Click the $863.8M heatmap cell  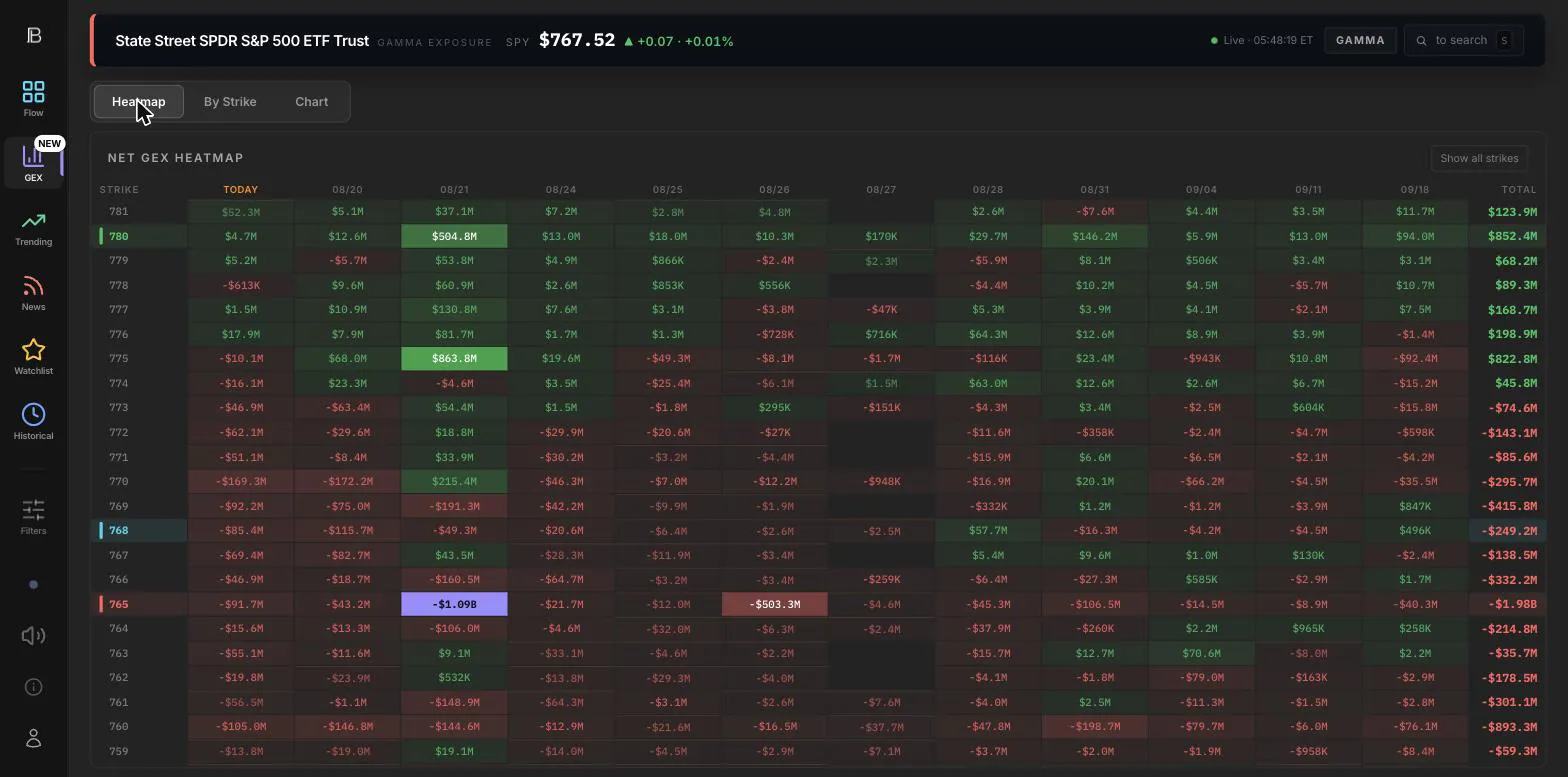pos(454,358)
